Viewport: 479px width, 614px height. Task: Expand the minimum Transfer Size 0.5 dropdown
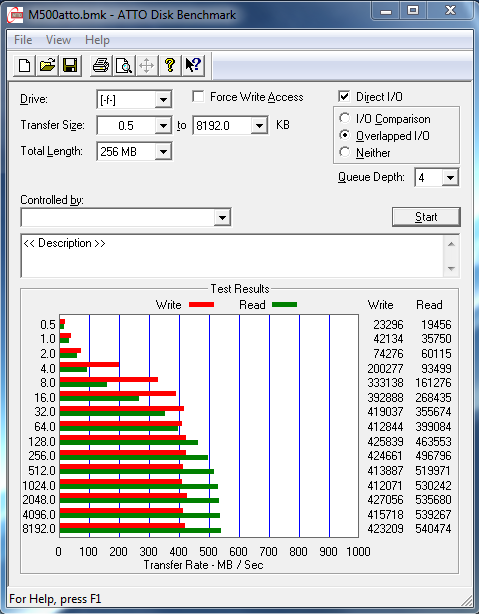point(163,126)
